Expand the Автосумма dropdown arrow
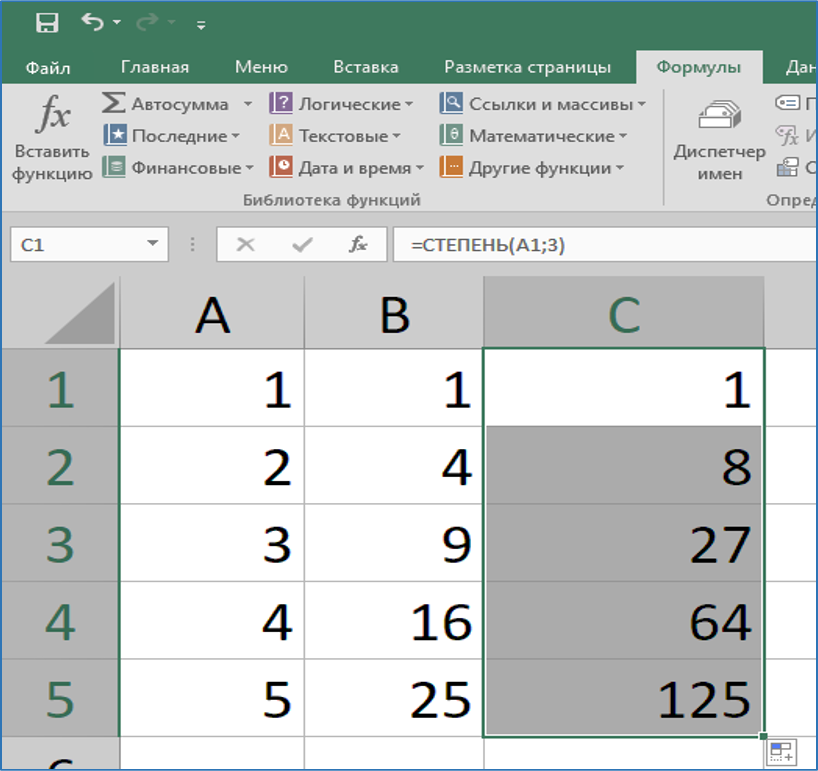 pyautogui.click(x=248, y=104)
